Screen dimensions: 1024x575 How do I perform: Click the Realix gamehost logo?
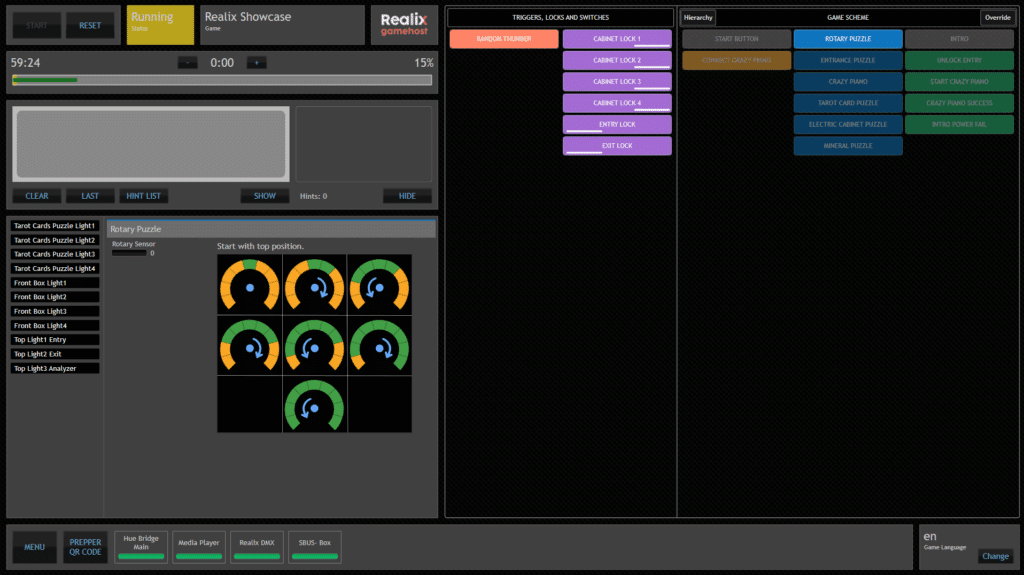(x=404, y=25)
